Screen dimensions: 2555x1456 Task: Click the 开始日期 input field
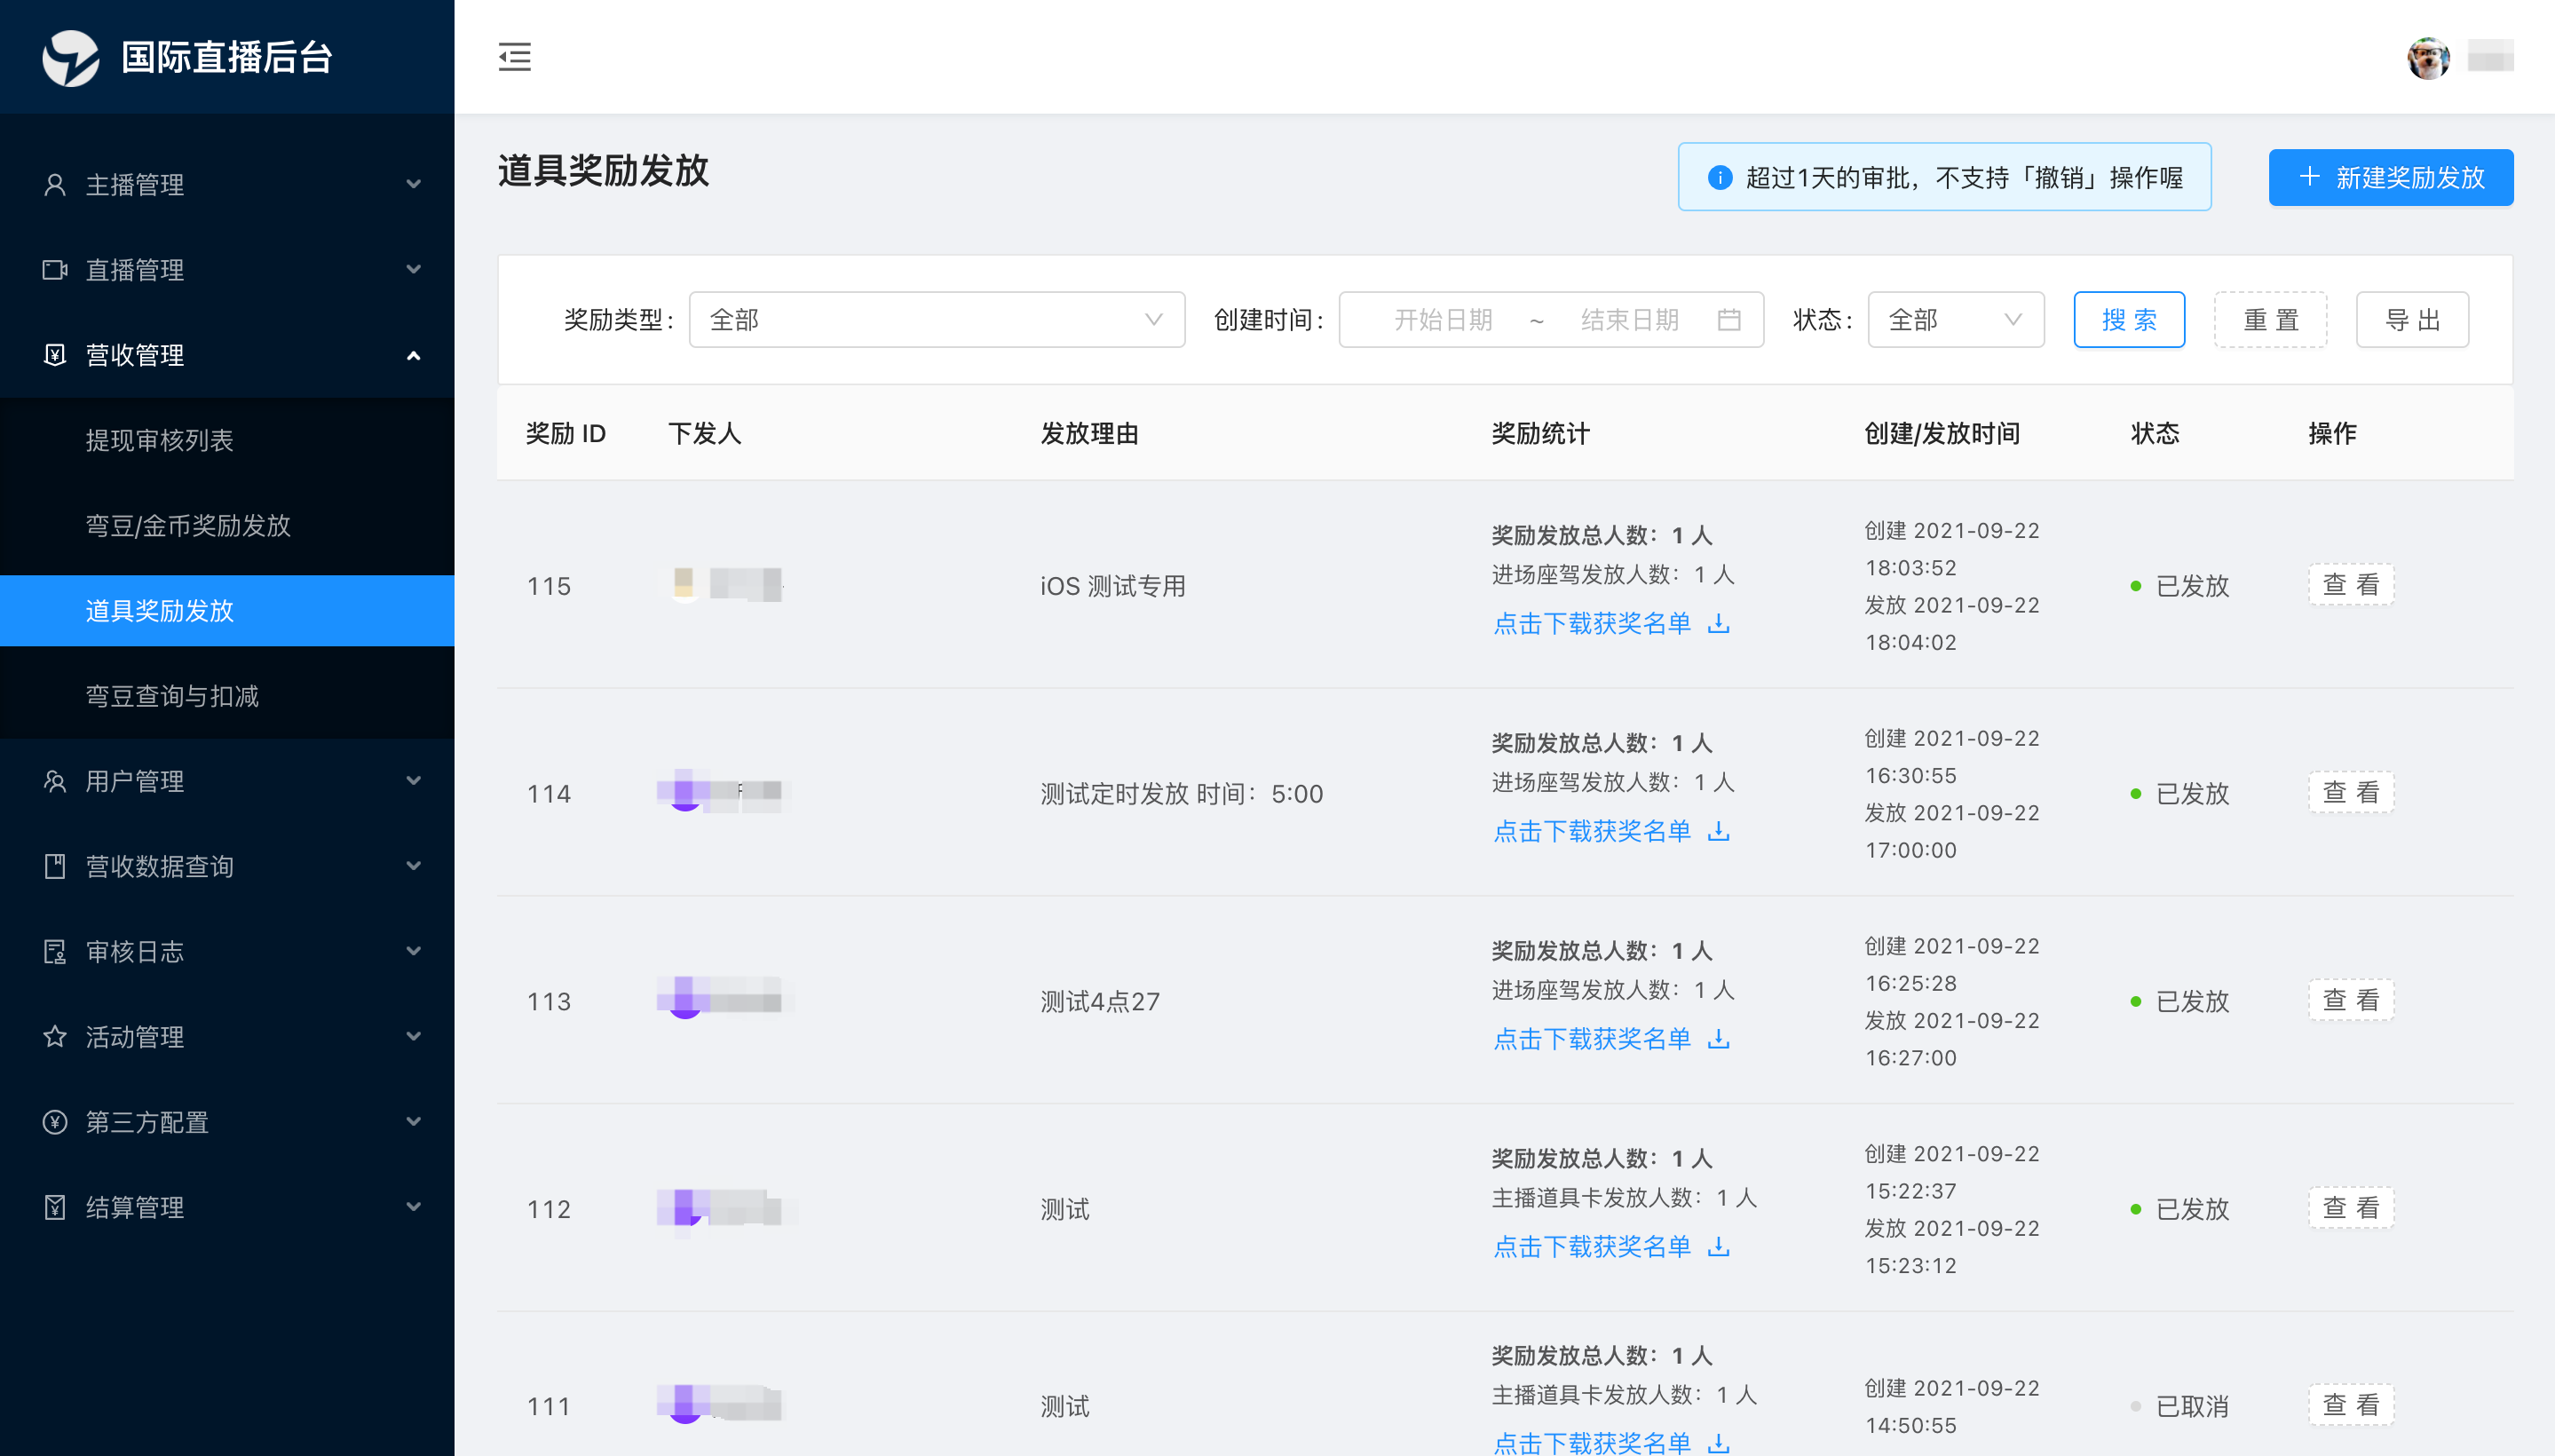tap(1442, 320)
